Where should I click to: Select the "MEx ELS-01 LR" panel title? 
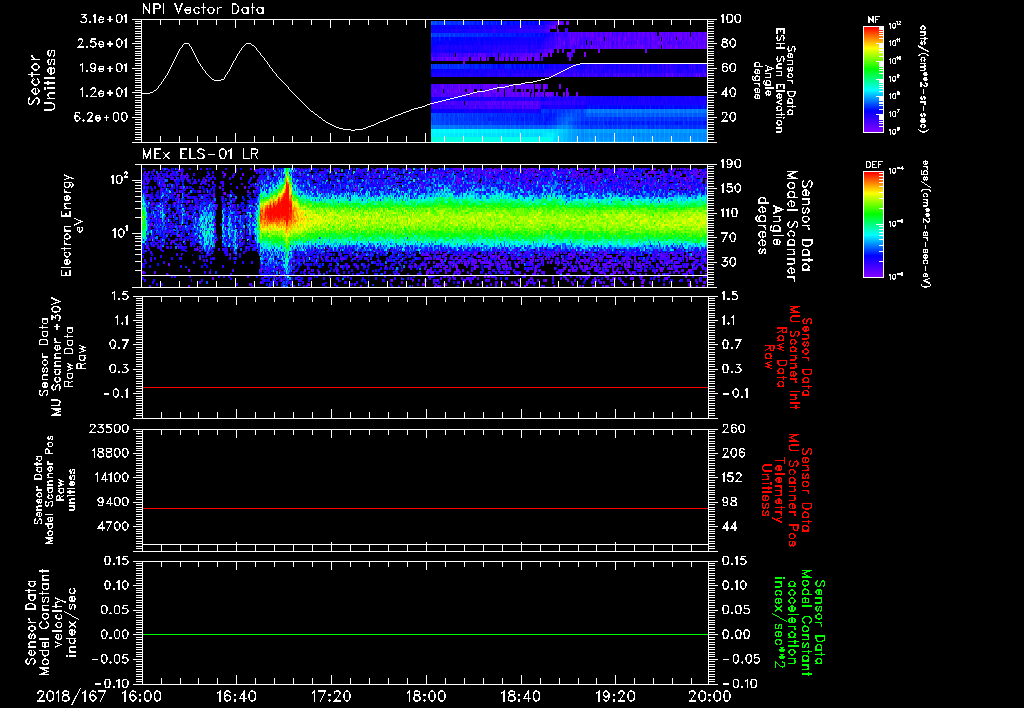200,154
